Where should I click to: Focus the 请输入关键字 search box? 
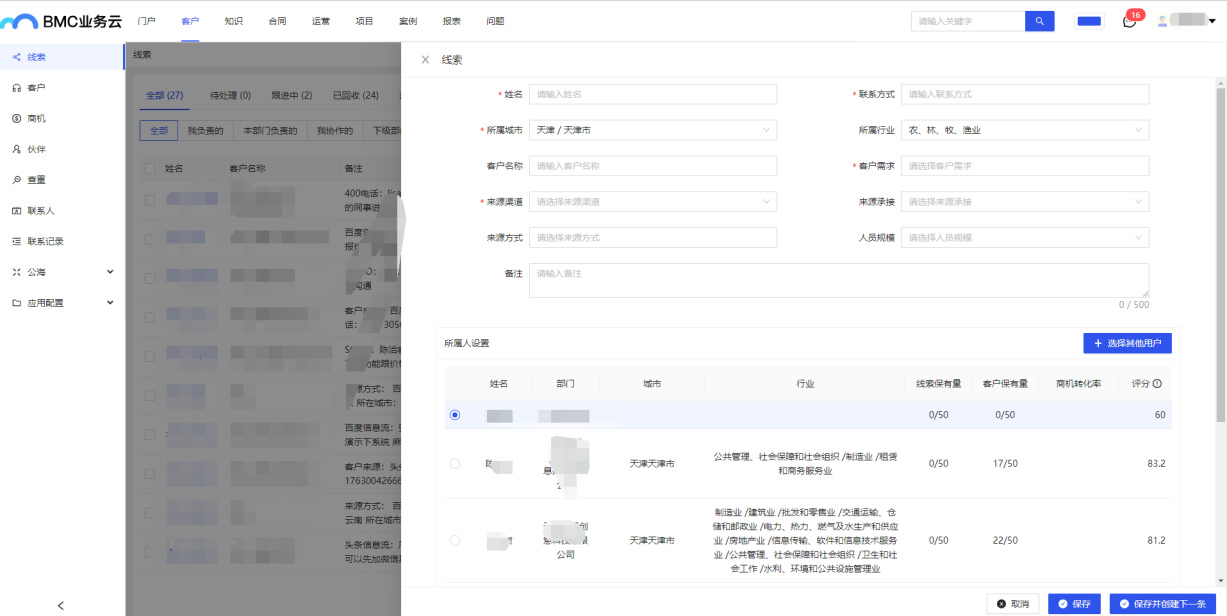[x=968, y=21]
